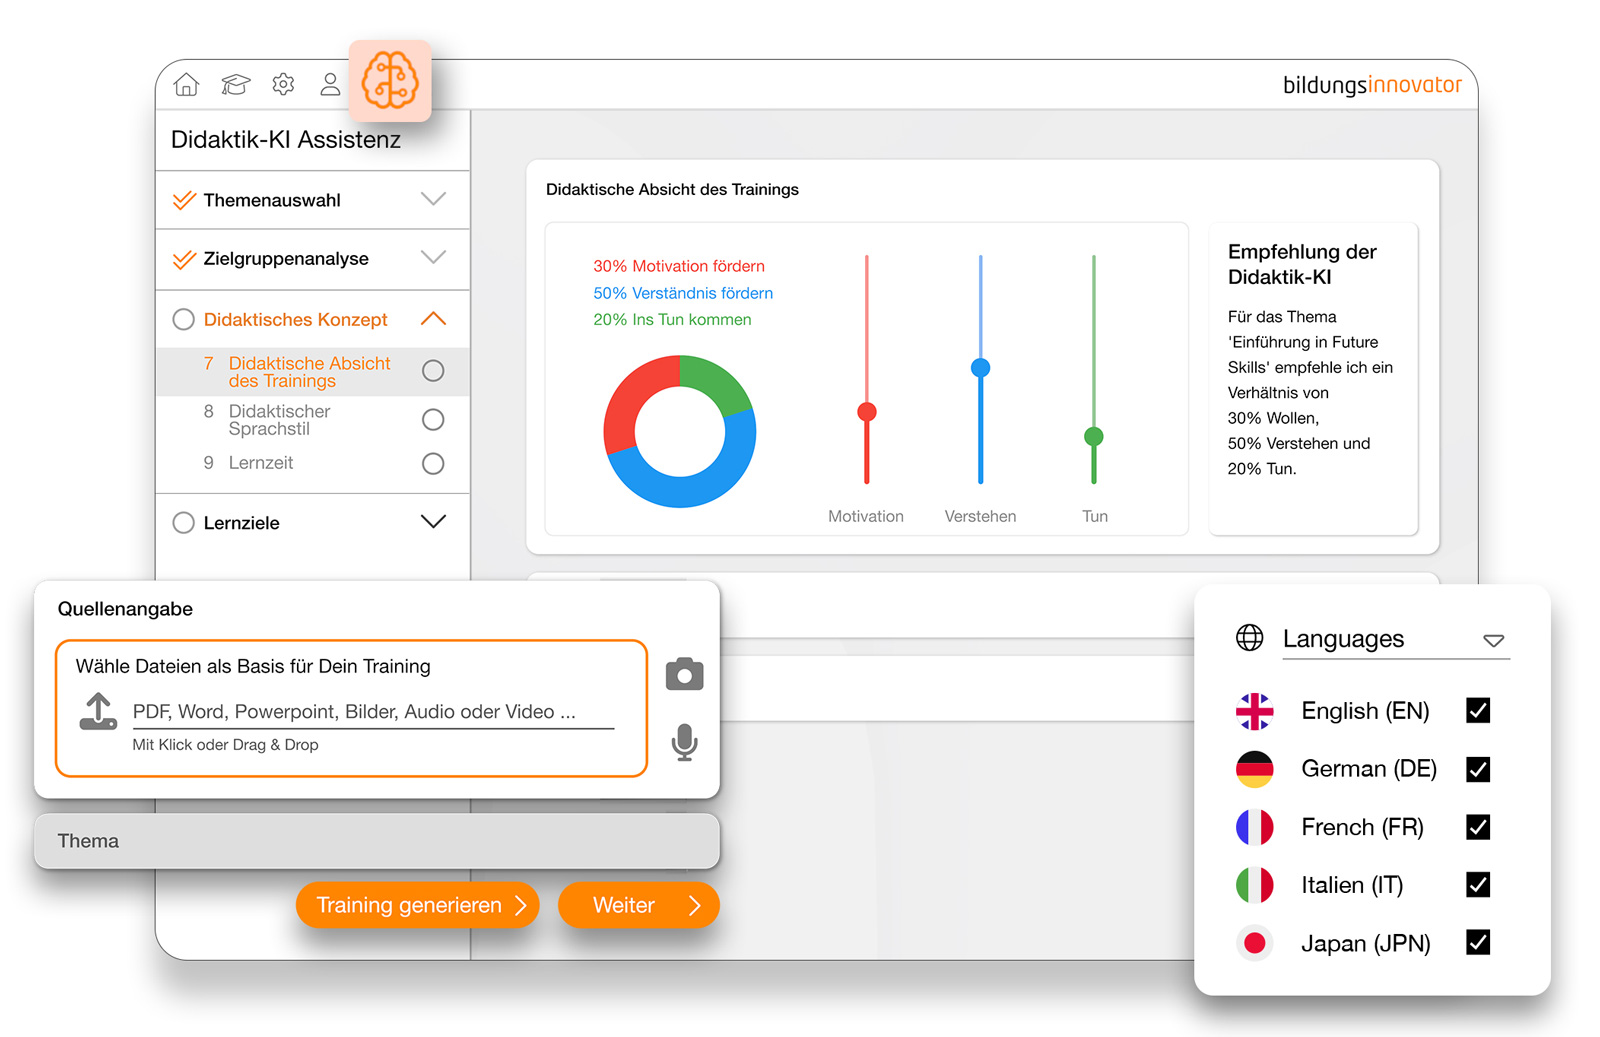Click the upload arrow icon
The image size is (1600, 1037).
(x=98, y=711)
